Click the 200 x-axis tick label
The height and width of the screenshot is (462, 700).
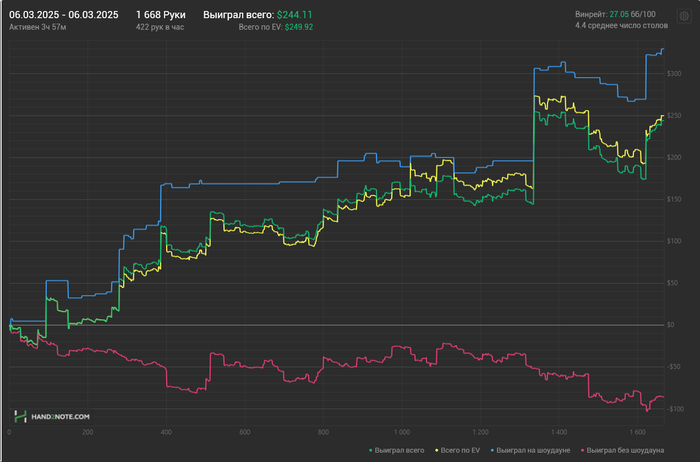tap(88, 432)
